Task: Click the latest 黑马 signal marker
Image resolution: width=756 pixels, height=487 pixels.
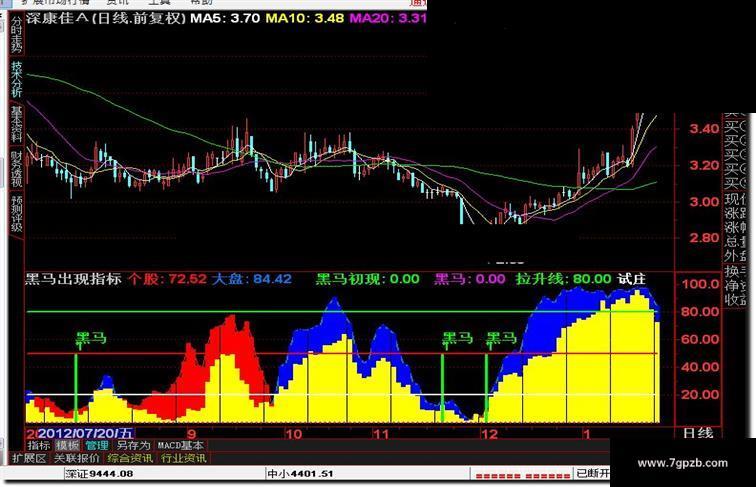Action: coord(501,339)
